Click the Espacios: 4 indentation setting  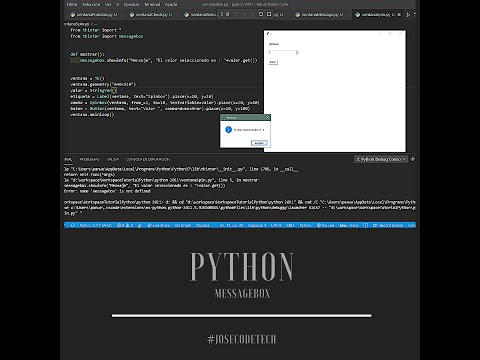pyautogui.click(x=257, y=226)
